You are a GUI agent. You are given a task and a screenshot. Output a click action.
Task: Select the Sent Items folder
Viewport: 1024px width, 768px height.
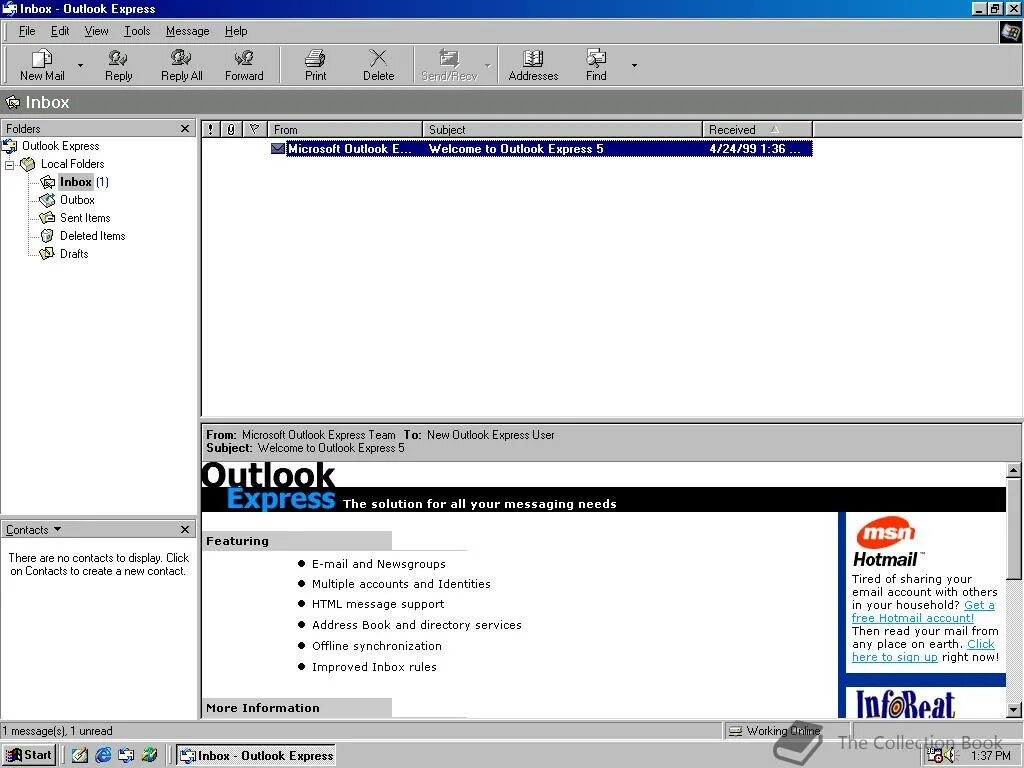tap(85, 218)
